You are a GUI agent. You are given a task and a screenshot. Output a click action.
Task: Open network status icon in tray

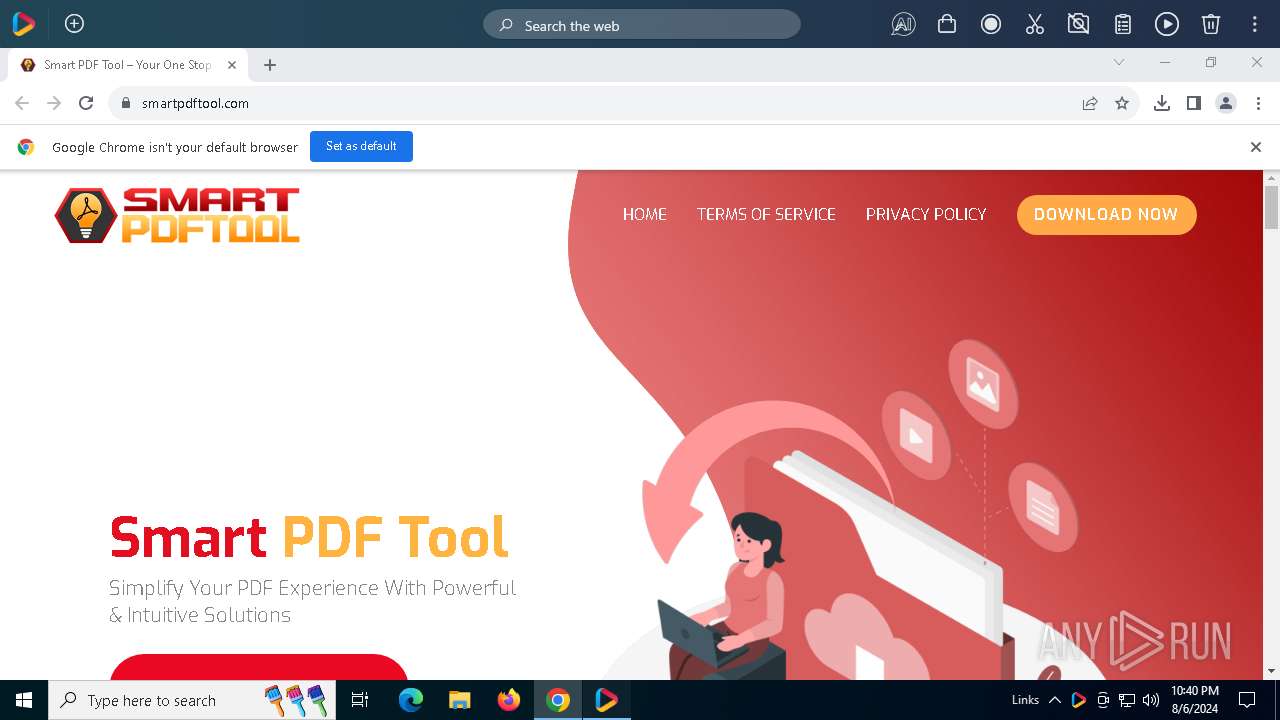(x=1127, y=700)
